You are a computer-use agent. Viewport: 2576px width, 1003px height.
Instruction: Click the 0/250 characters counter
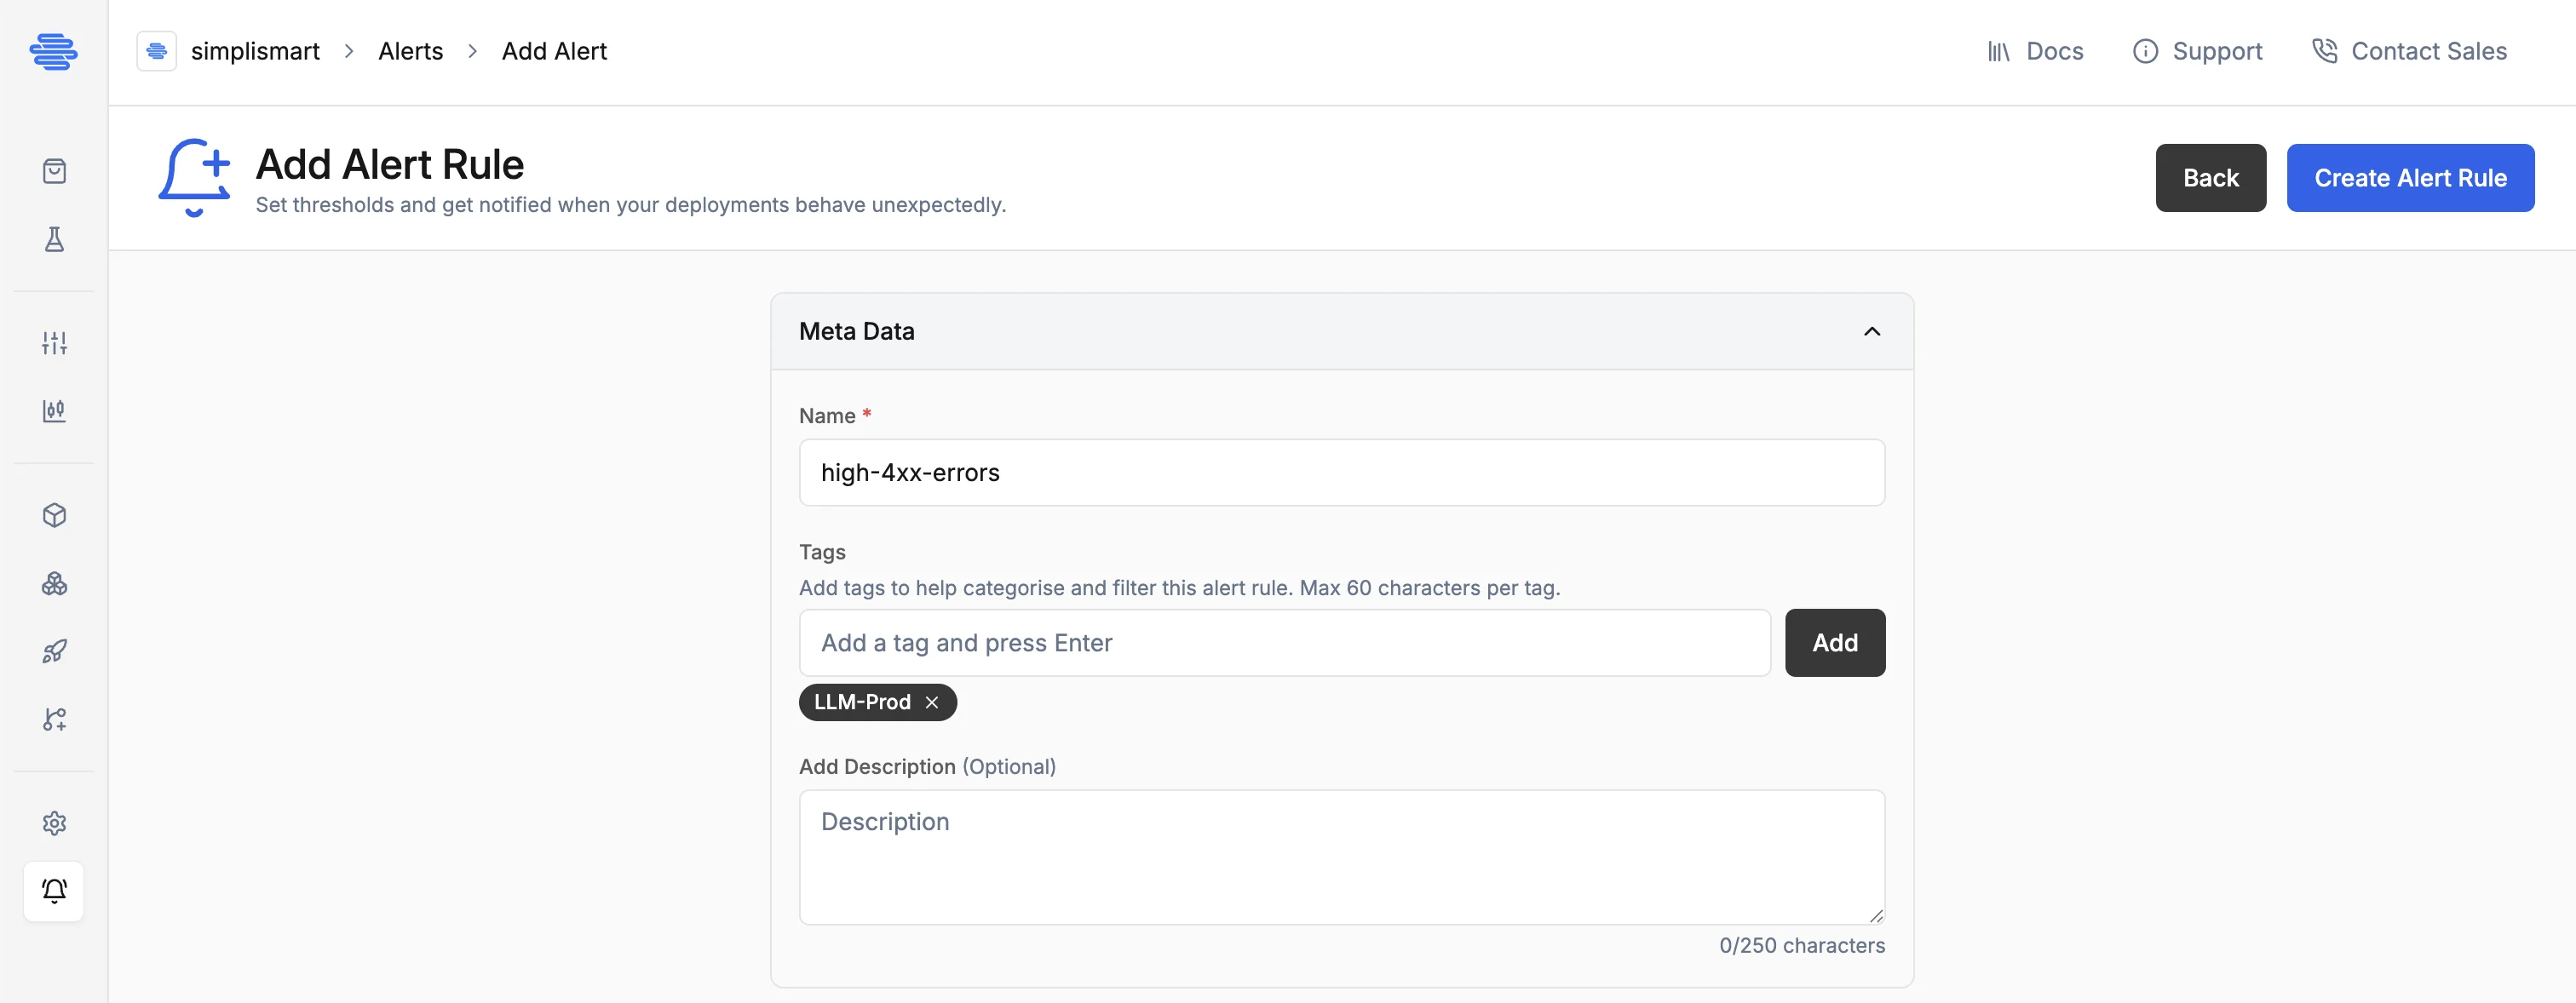click(1801, 945)
